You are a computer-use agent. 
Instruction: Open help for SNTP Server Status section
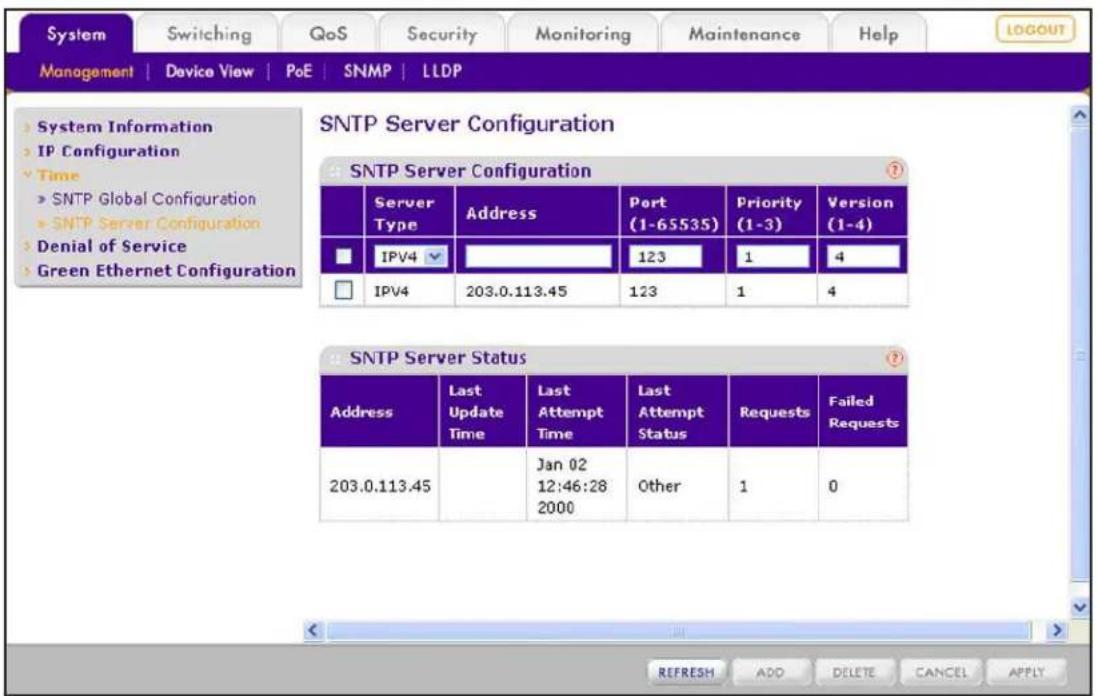894,359
